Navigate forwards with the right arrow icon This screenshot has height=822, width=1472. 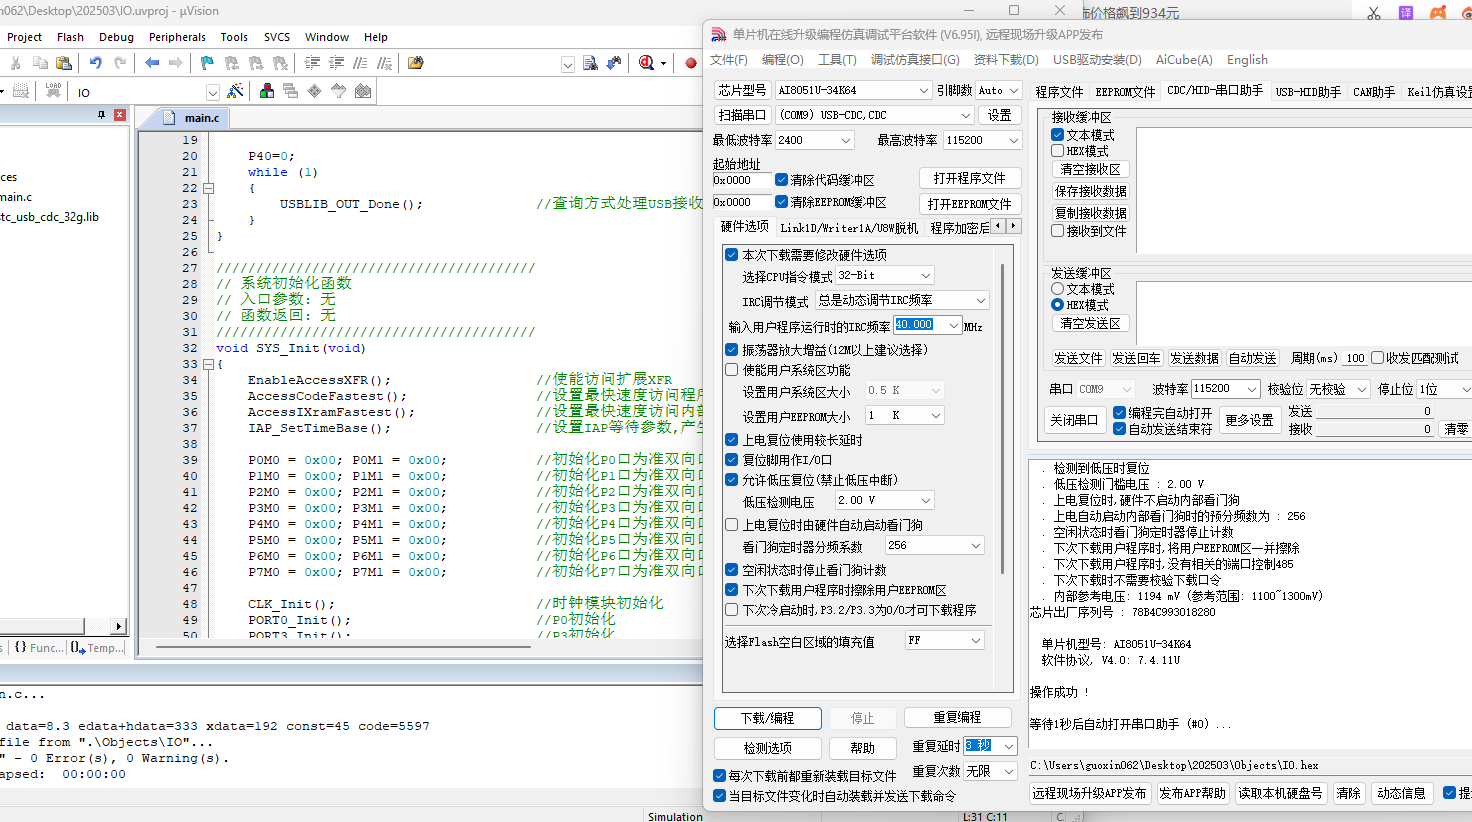[176, 63]
